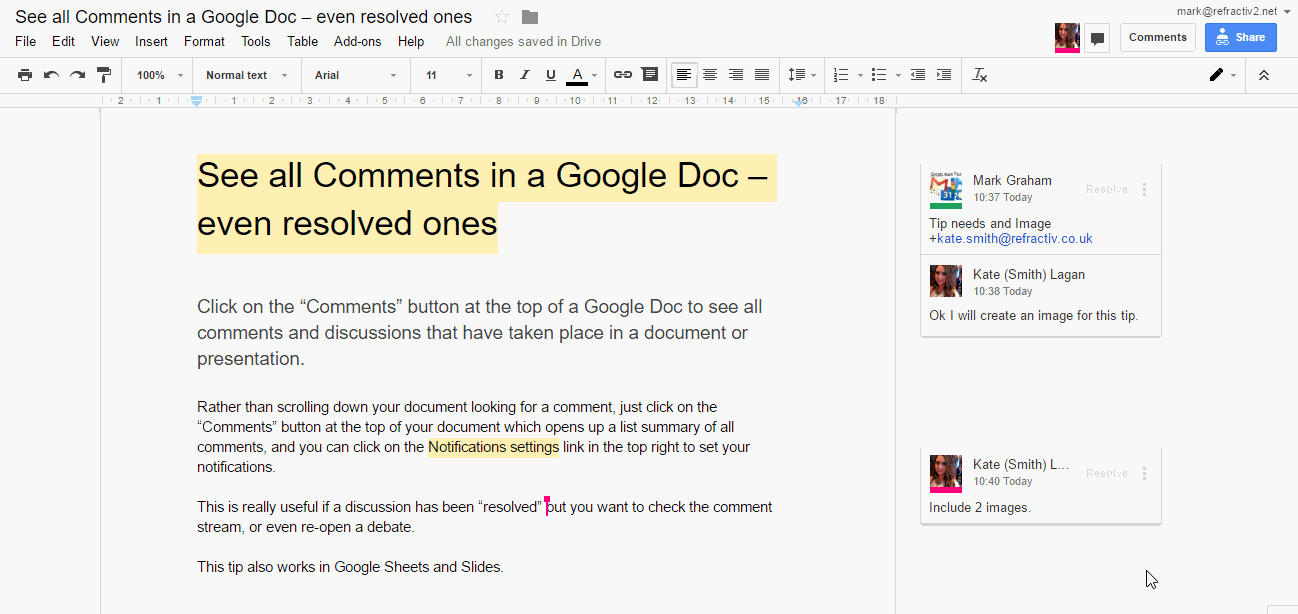Apply a numbered list
The width and height of the screenshot is (1298, 614).
coord(841,75)
